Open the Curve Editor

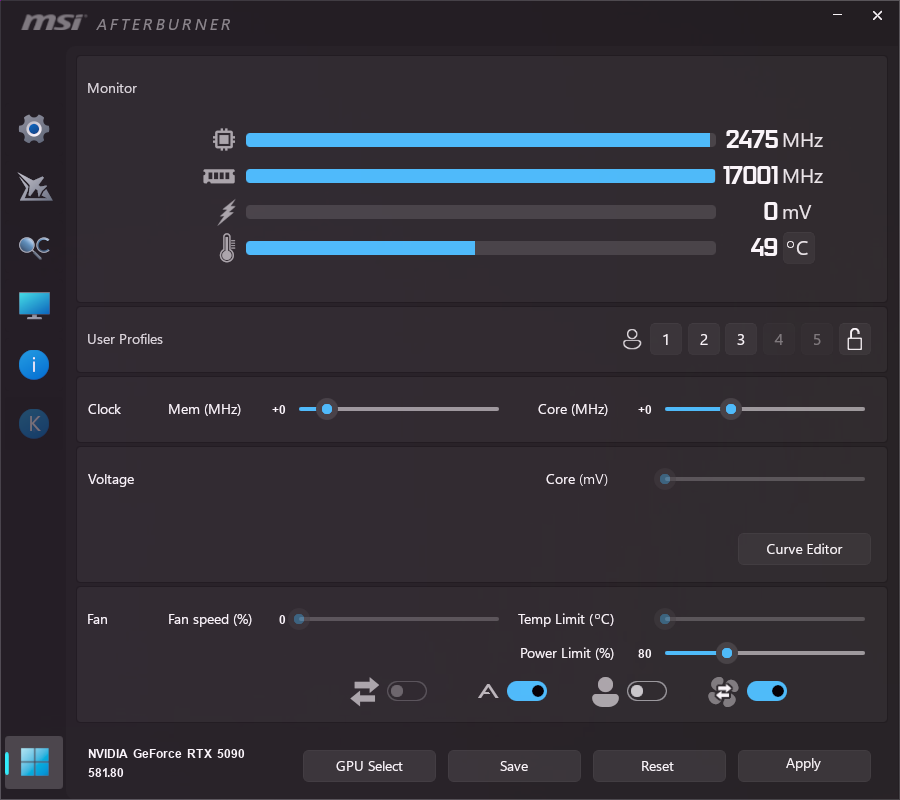tap(804, 549)
